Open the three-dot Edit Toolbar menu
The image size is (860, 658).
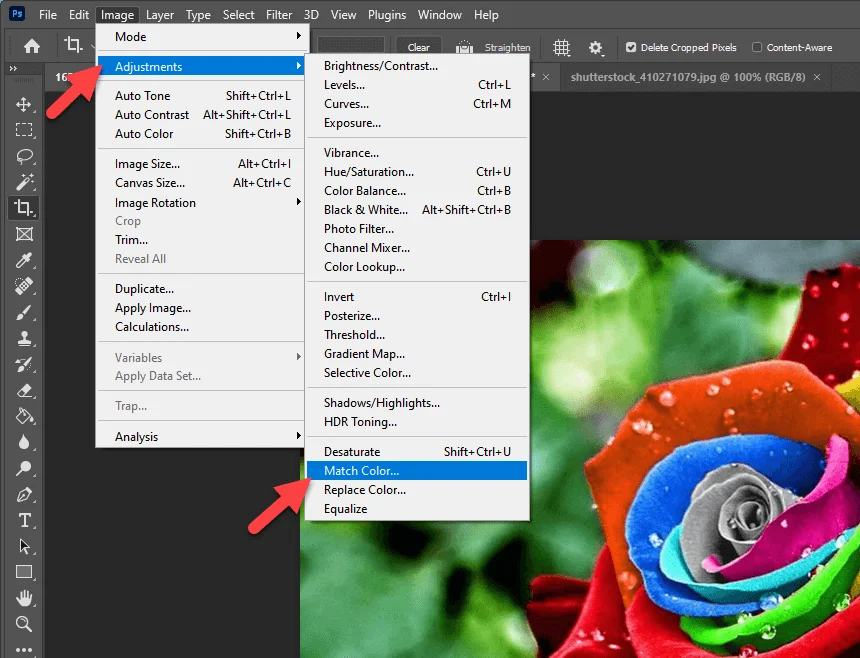[24, 650]
